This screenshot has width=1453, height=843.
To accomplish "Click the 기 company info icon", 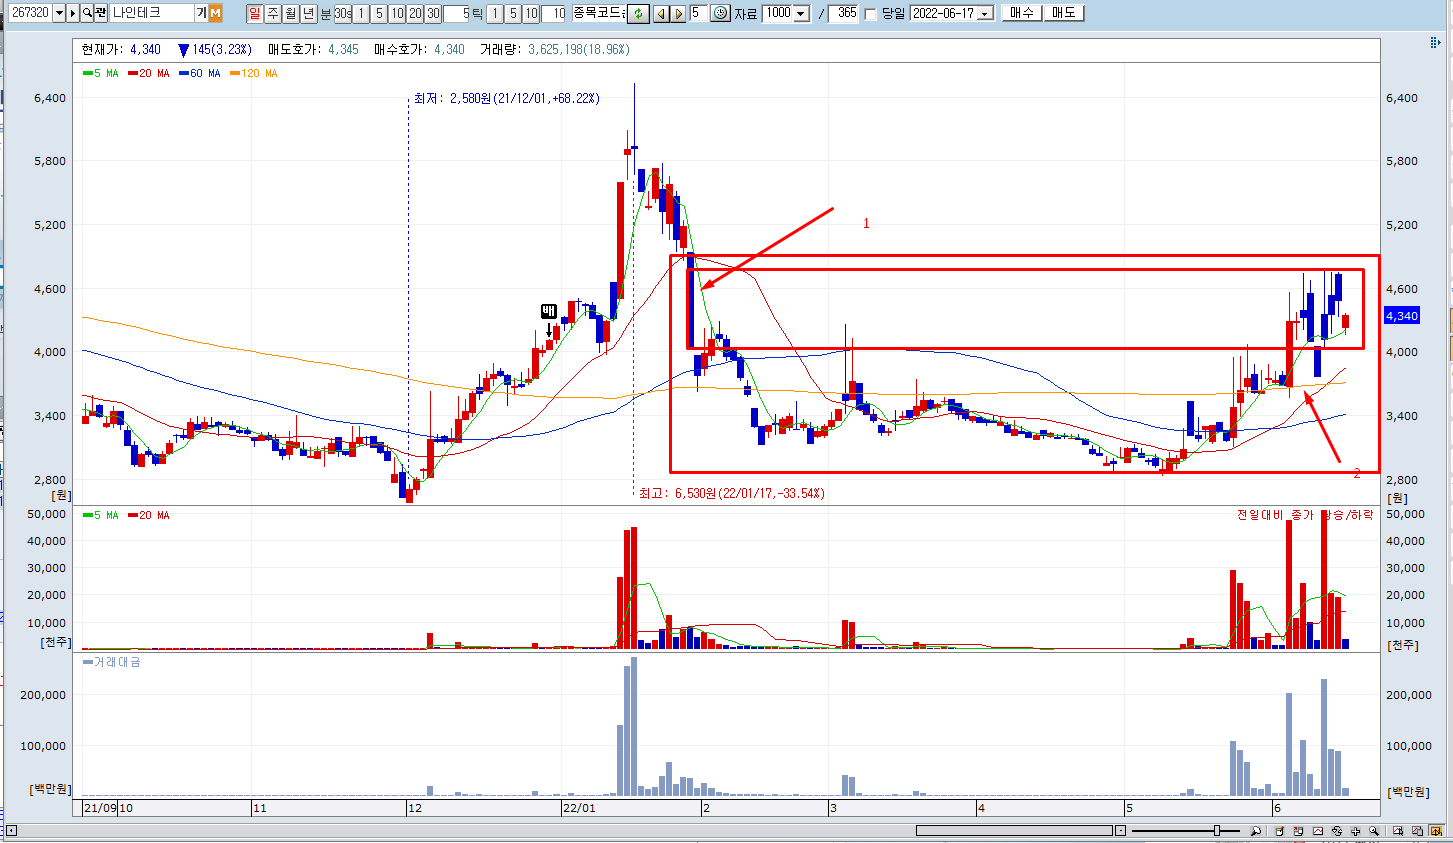I will coord(201,13).
